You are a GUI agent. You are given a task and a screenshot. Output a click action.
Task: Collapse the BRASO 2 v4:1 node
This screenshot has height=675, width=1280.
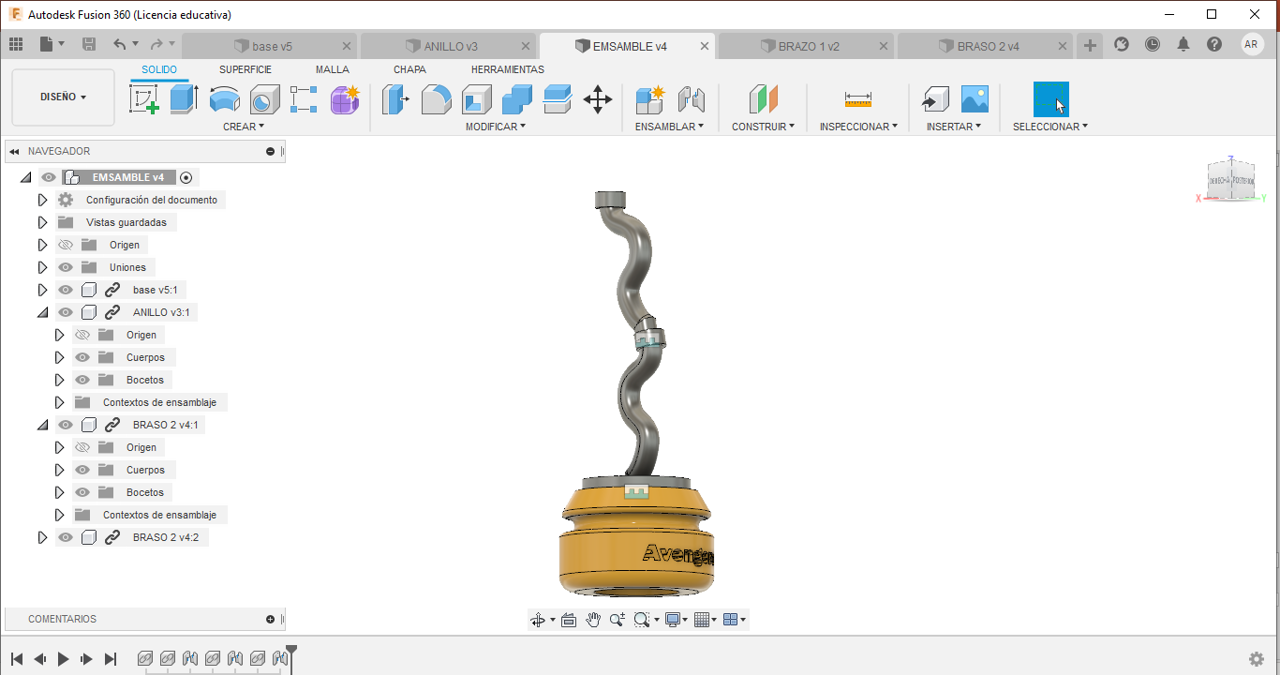[x=42, y=425]
